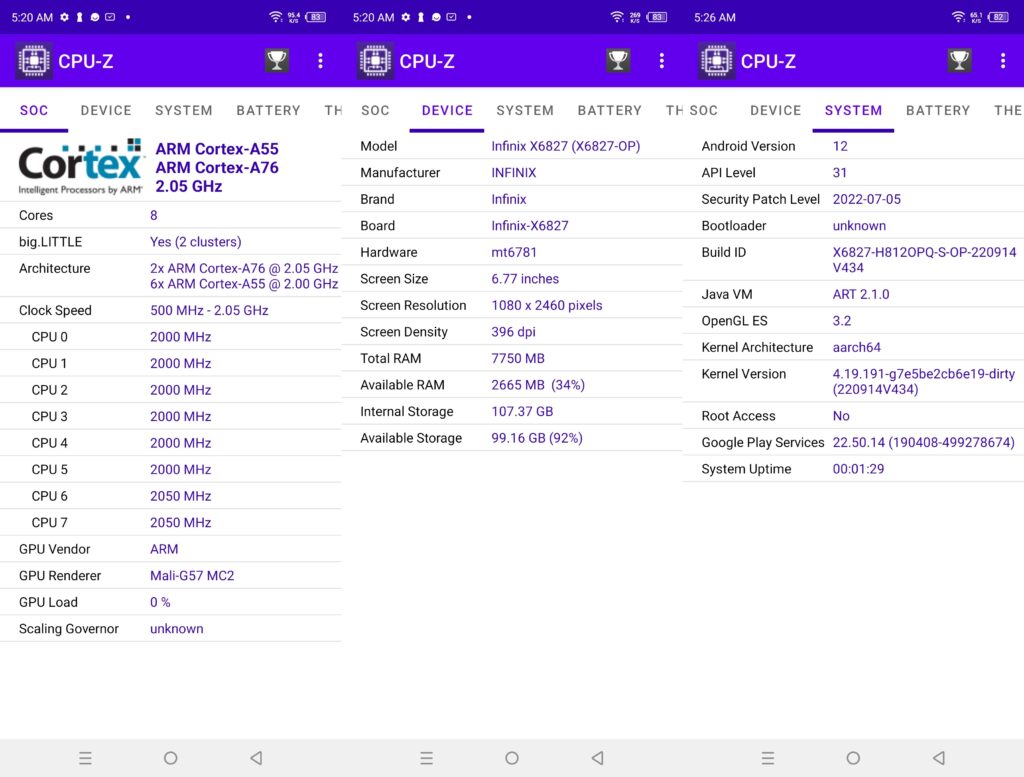Tap Clock Speed '500 MHz - 2.05 GHz'
1024x777 pixels.
coord(209,311)
